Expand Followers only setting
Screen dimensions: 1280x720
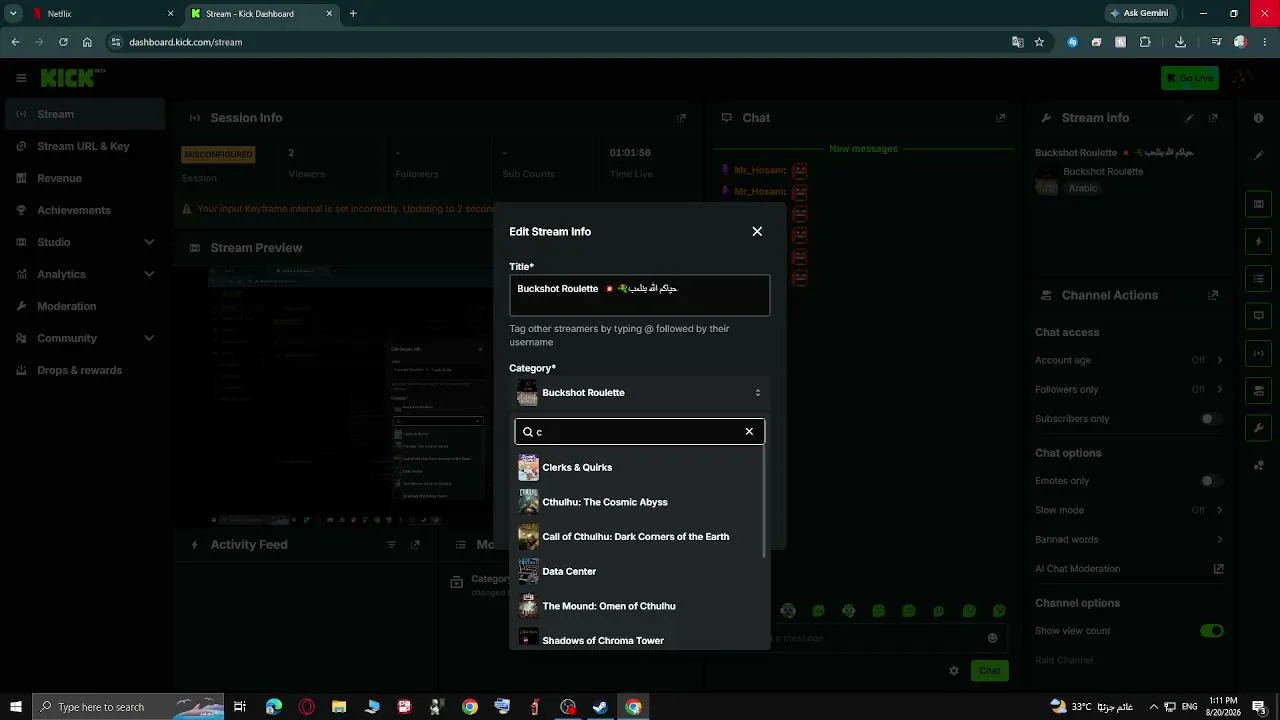pos(1219,389)
